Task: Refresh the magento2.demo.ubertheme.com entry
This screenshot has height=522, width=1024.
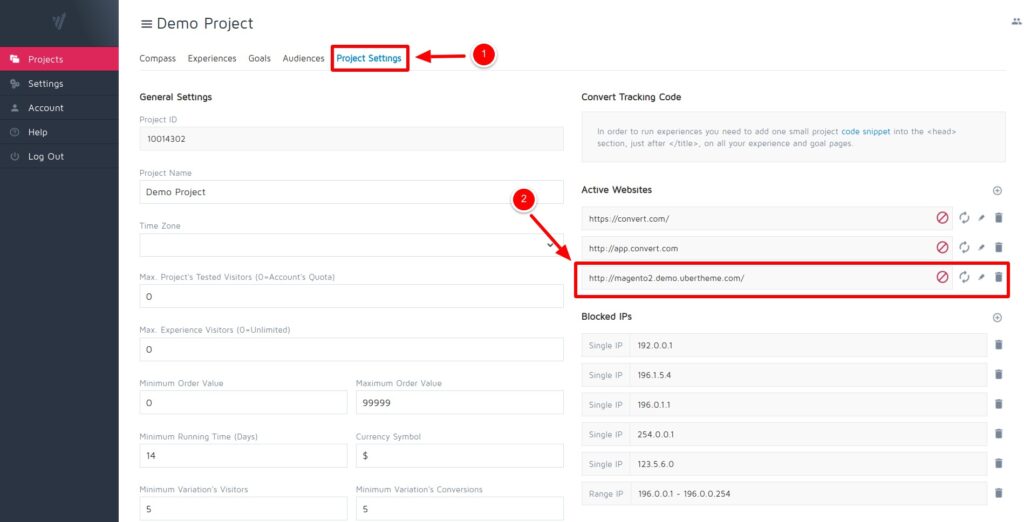Action: tap(964, 277)
